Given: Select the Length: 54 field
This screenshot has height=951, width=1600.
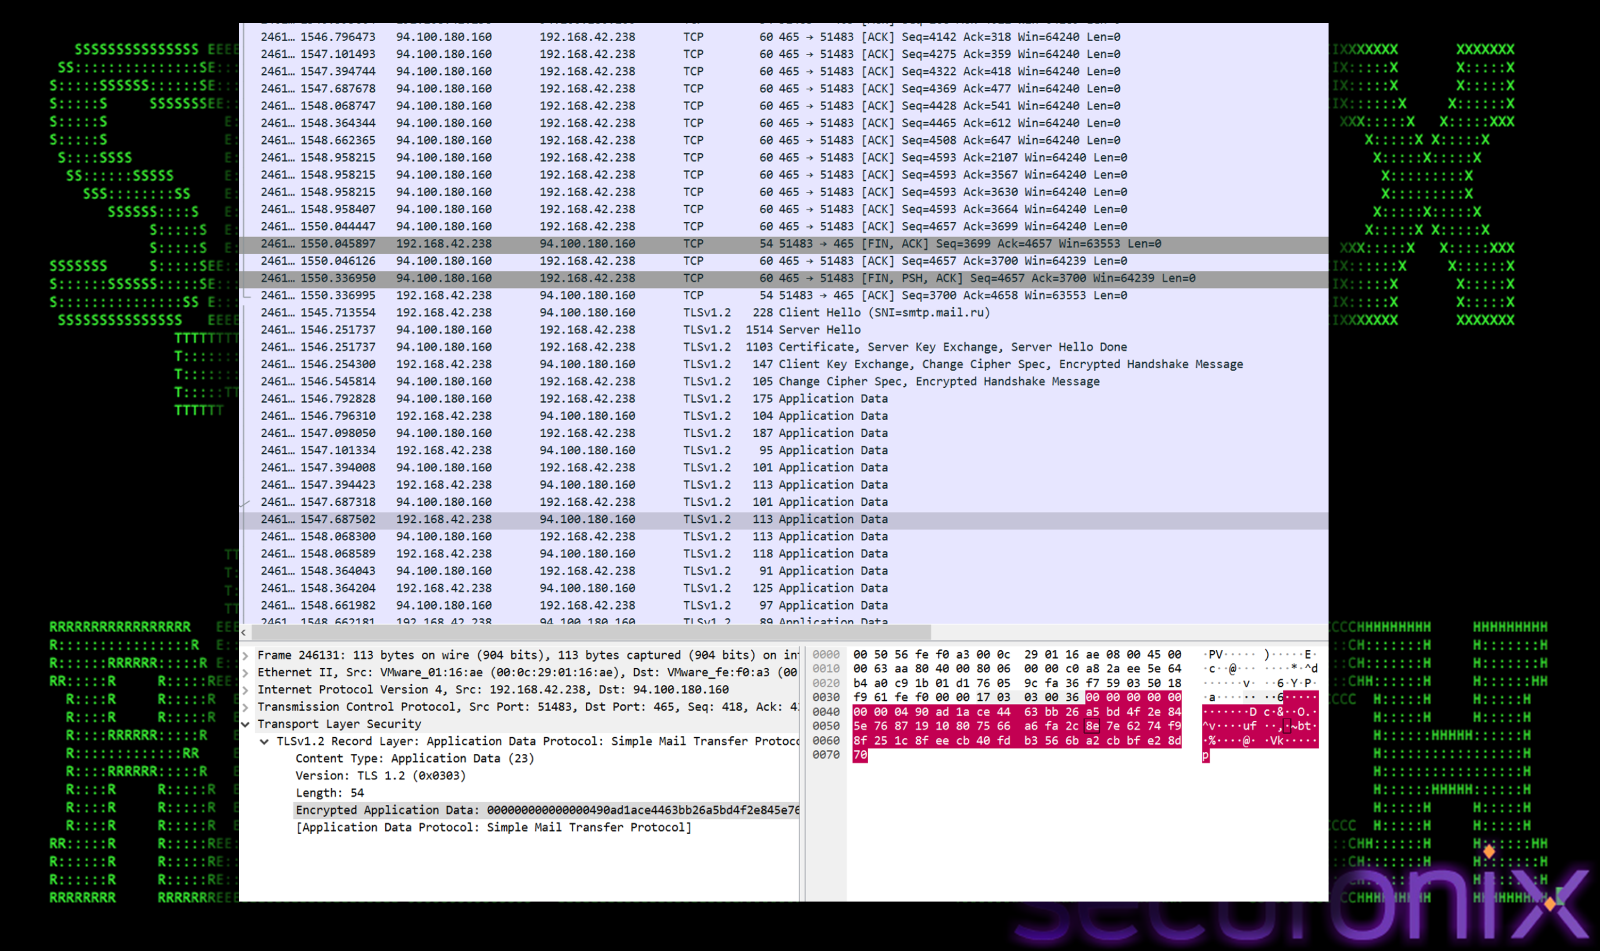Looking at the screenshot, I should pyautogui.click(x=330, y=793).
